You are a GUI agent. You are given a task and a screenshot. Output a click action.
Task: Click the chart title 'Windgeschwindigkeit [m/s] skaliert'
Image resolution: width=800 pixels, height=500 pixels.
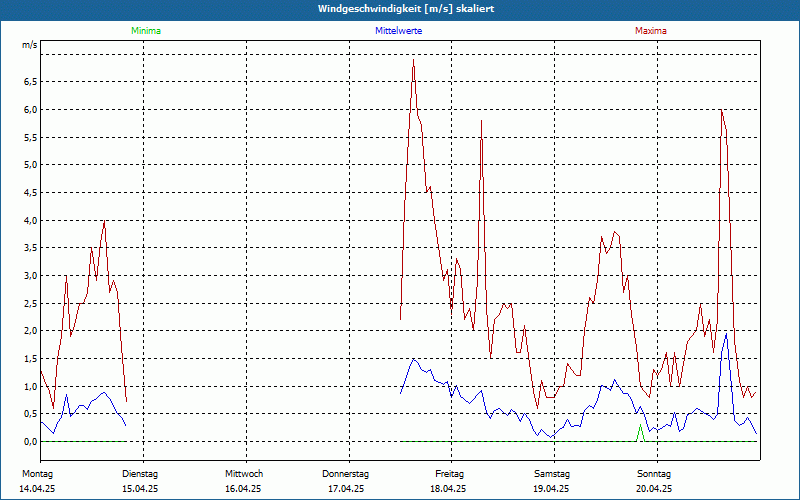click(x=406, y=9)
